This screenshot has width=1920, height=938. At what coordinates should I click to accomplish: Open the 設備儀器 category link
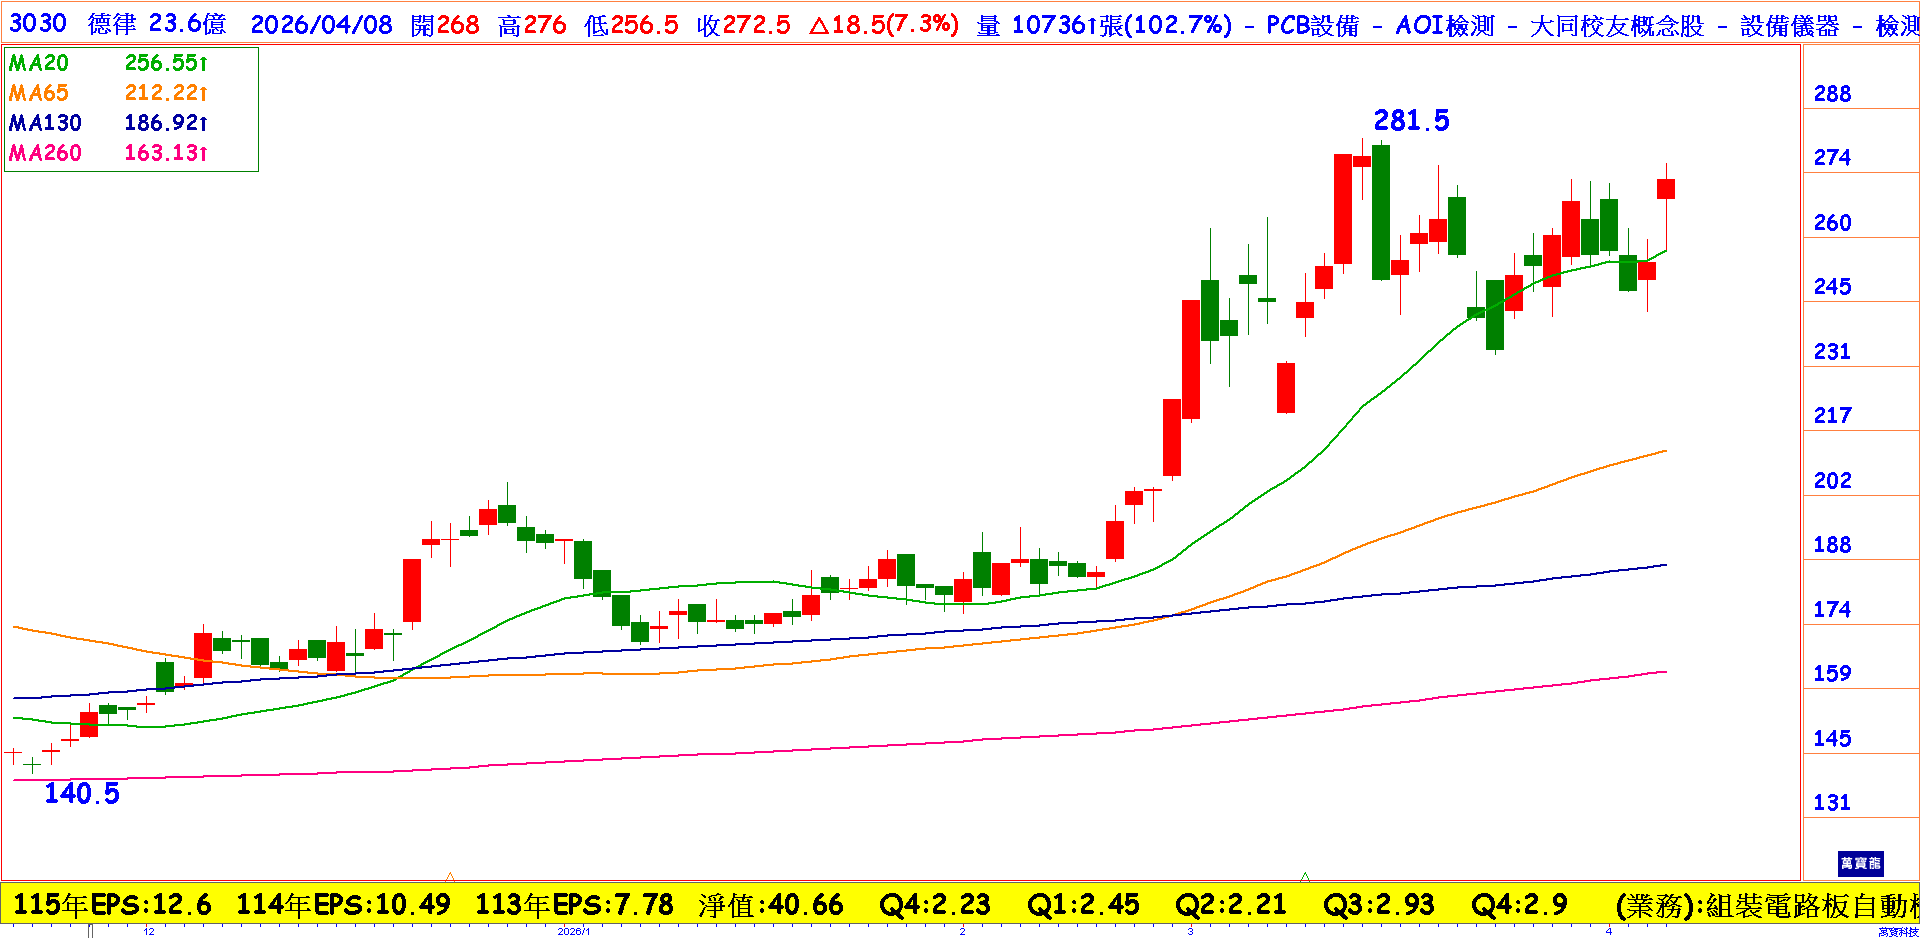(1789, 25)
